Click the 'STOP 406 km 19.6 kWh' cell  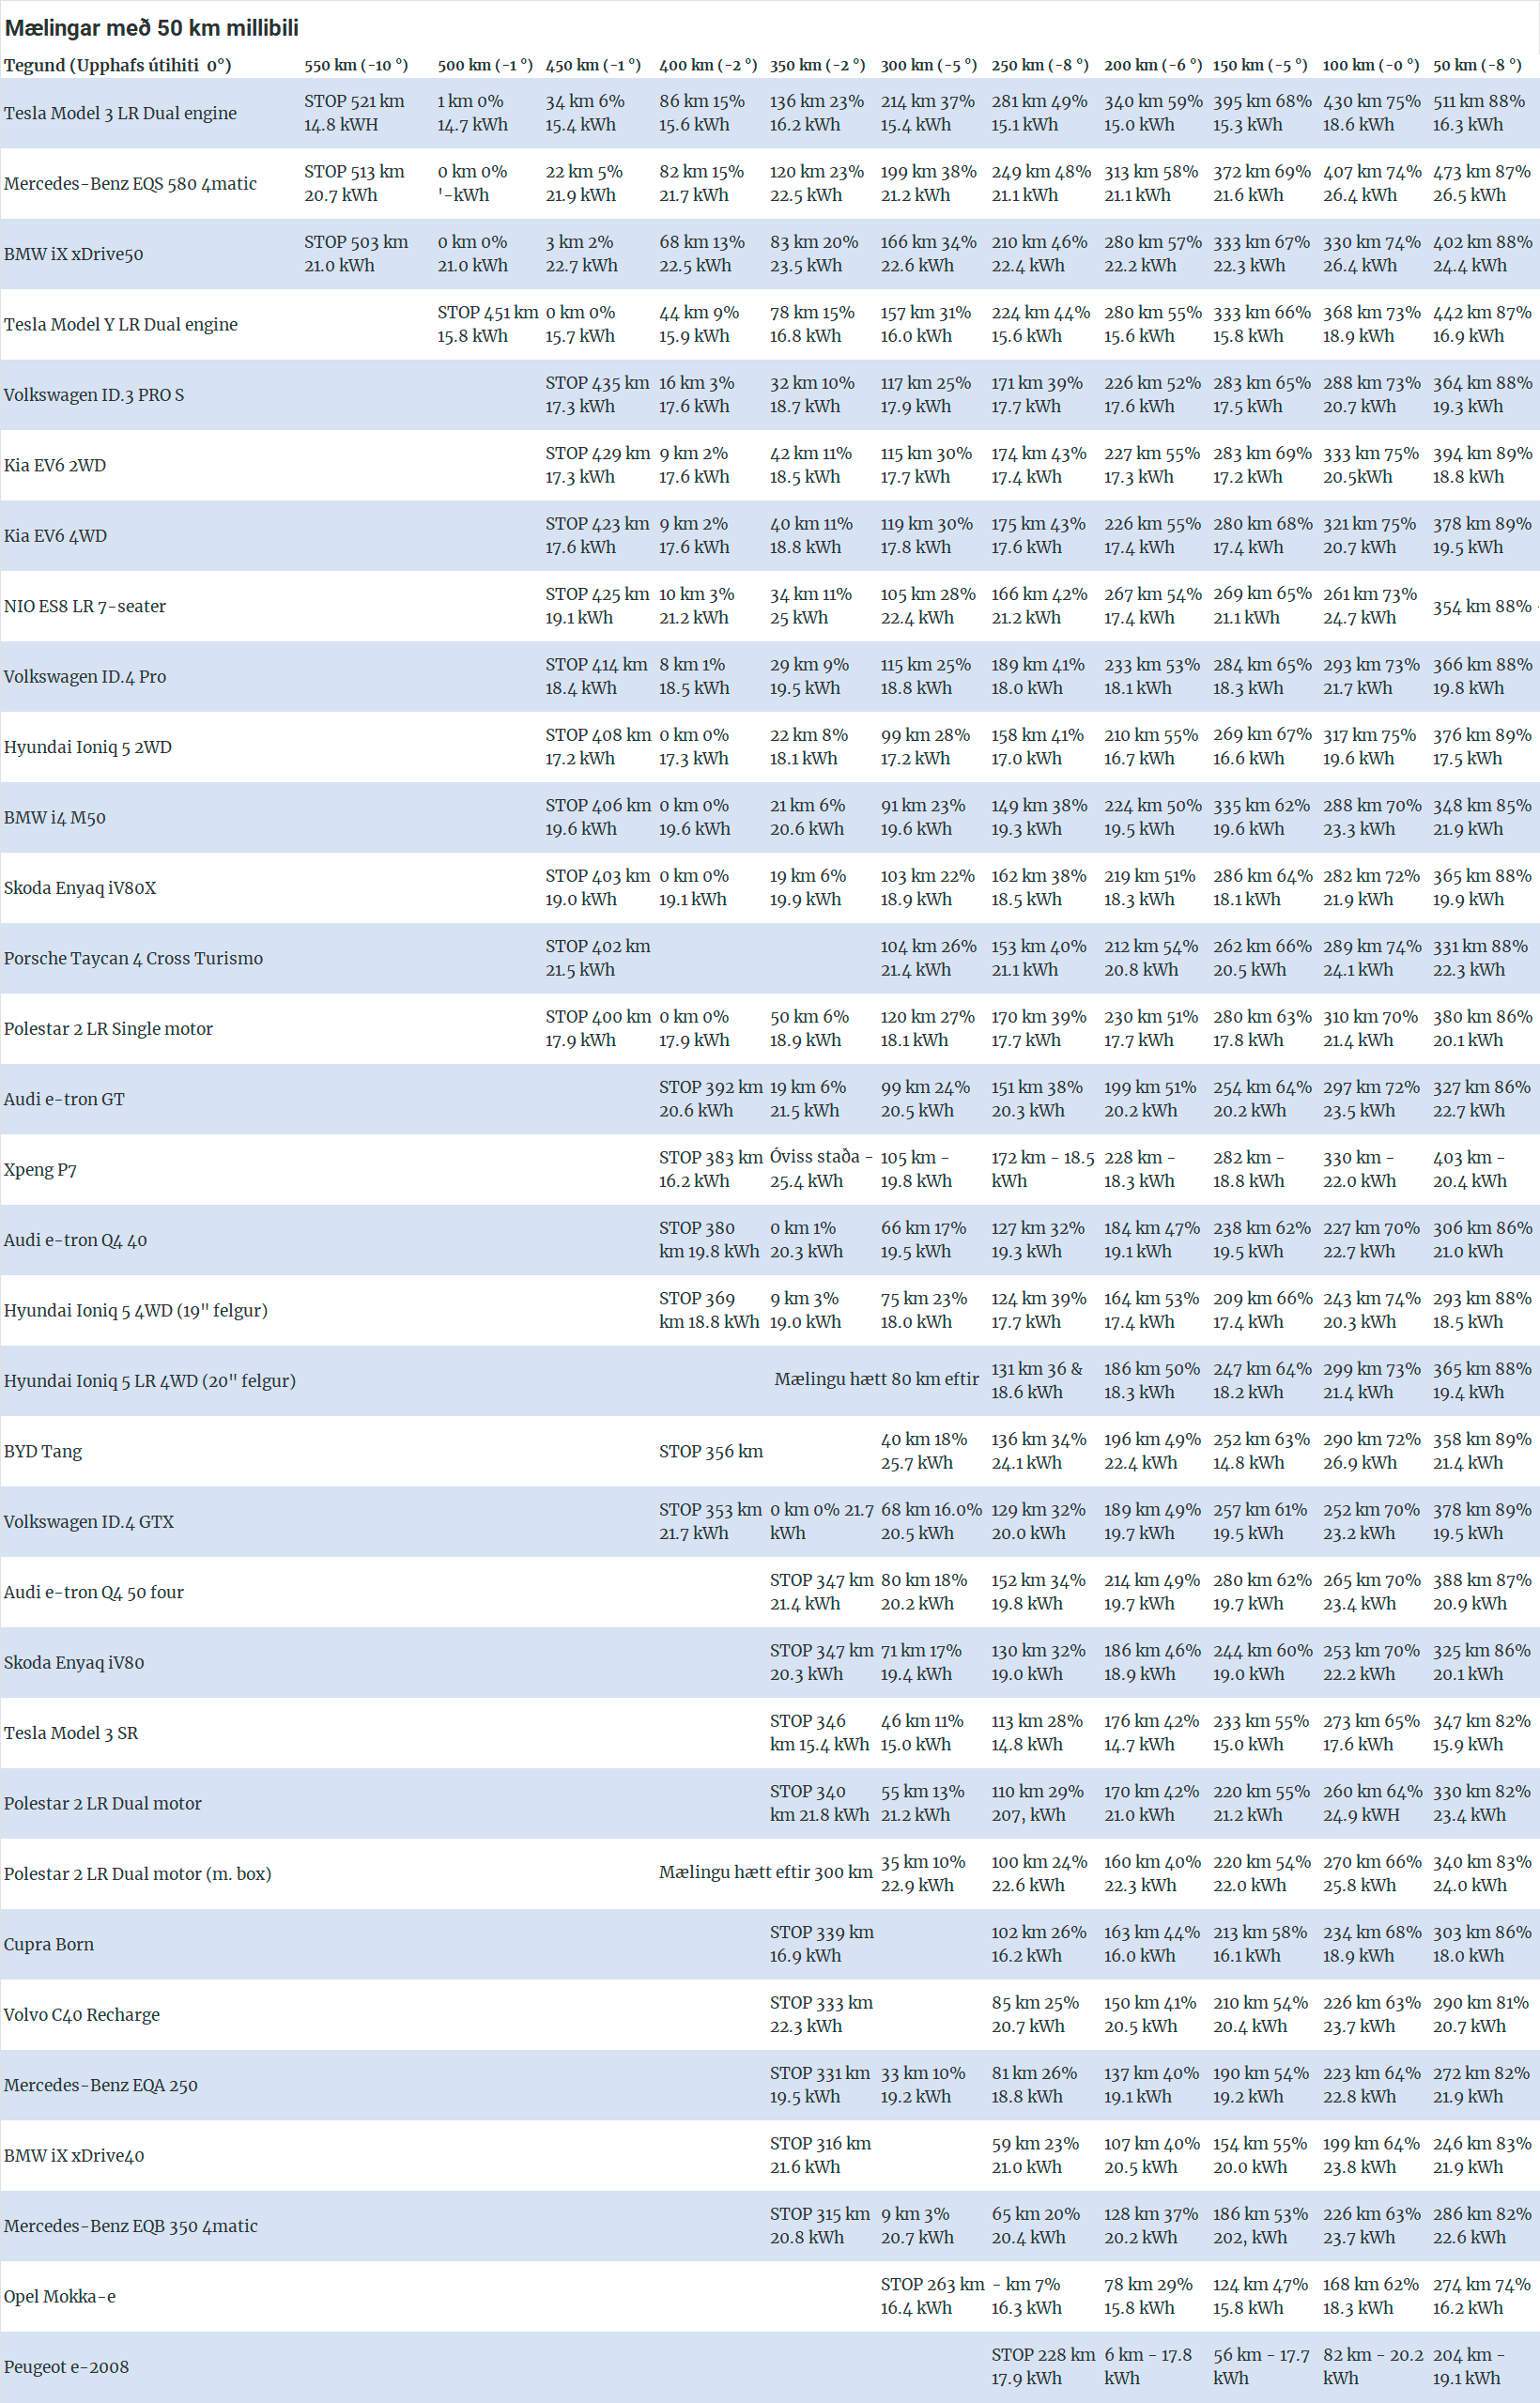click(x=598, y=817)
